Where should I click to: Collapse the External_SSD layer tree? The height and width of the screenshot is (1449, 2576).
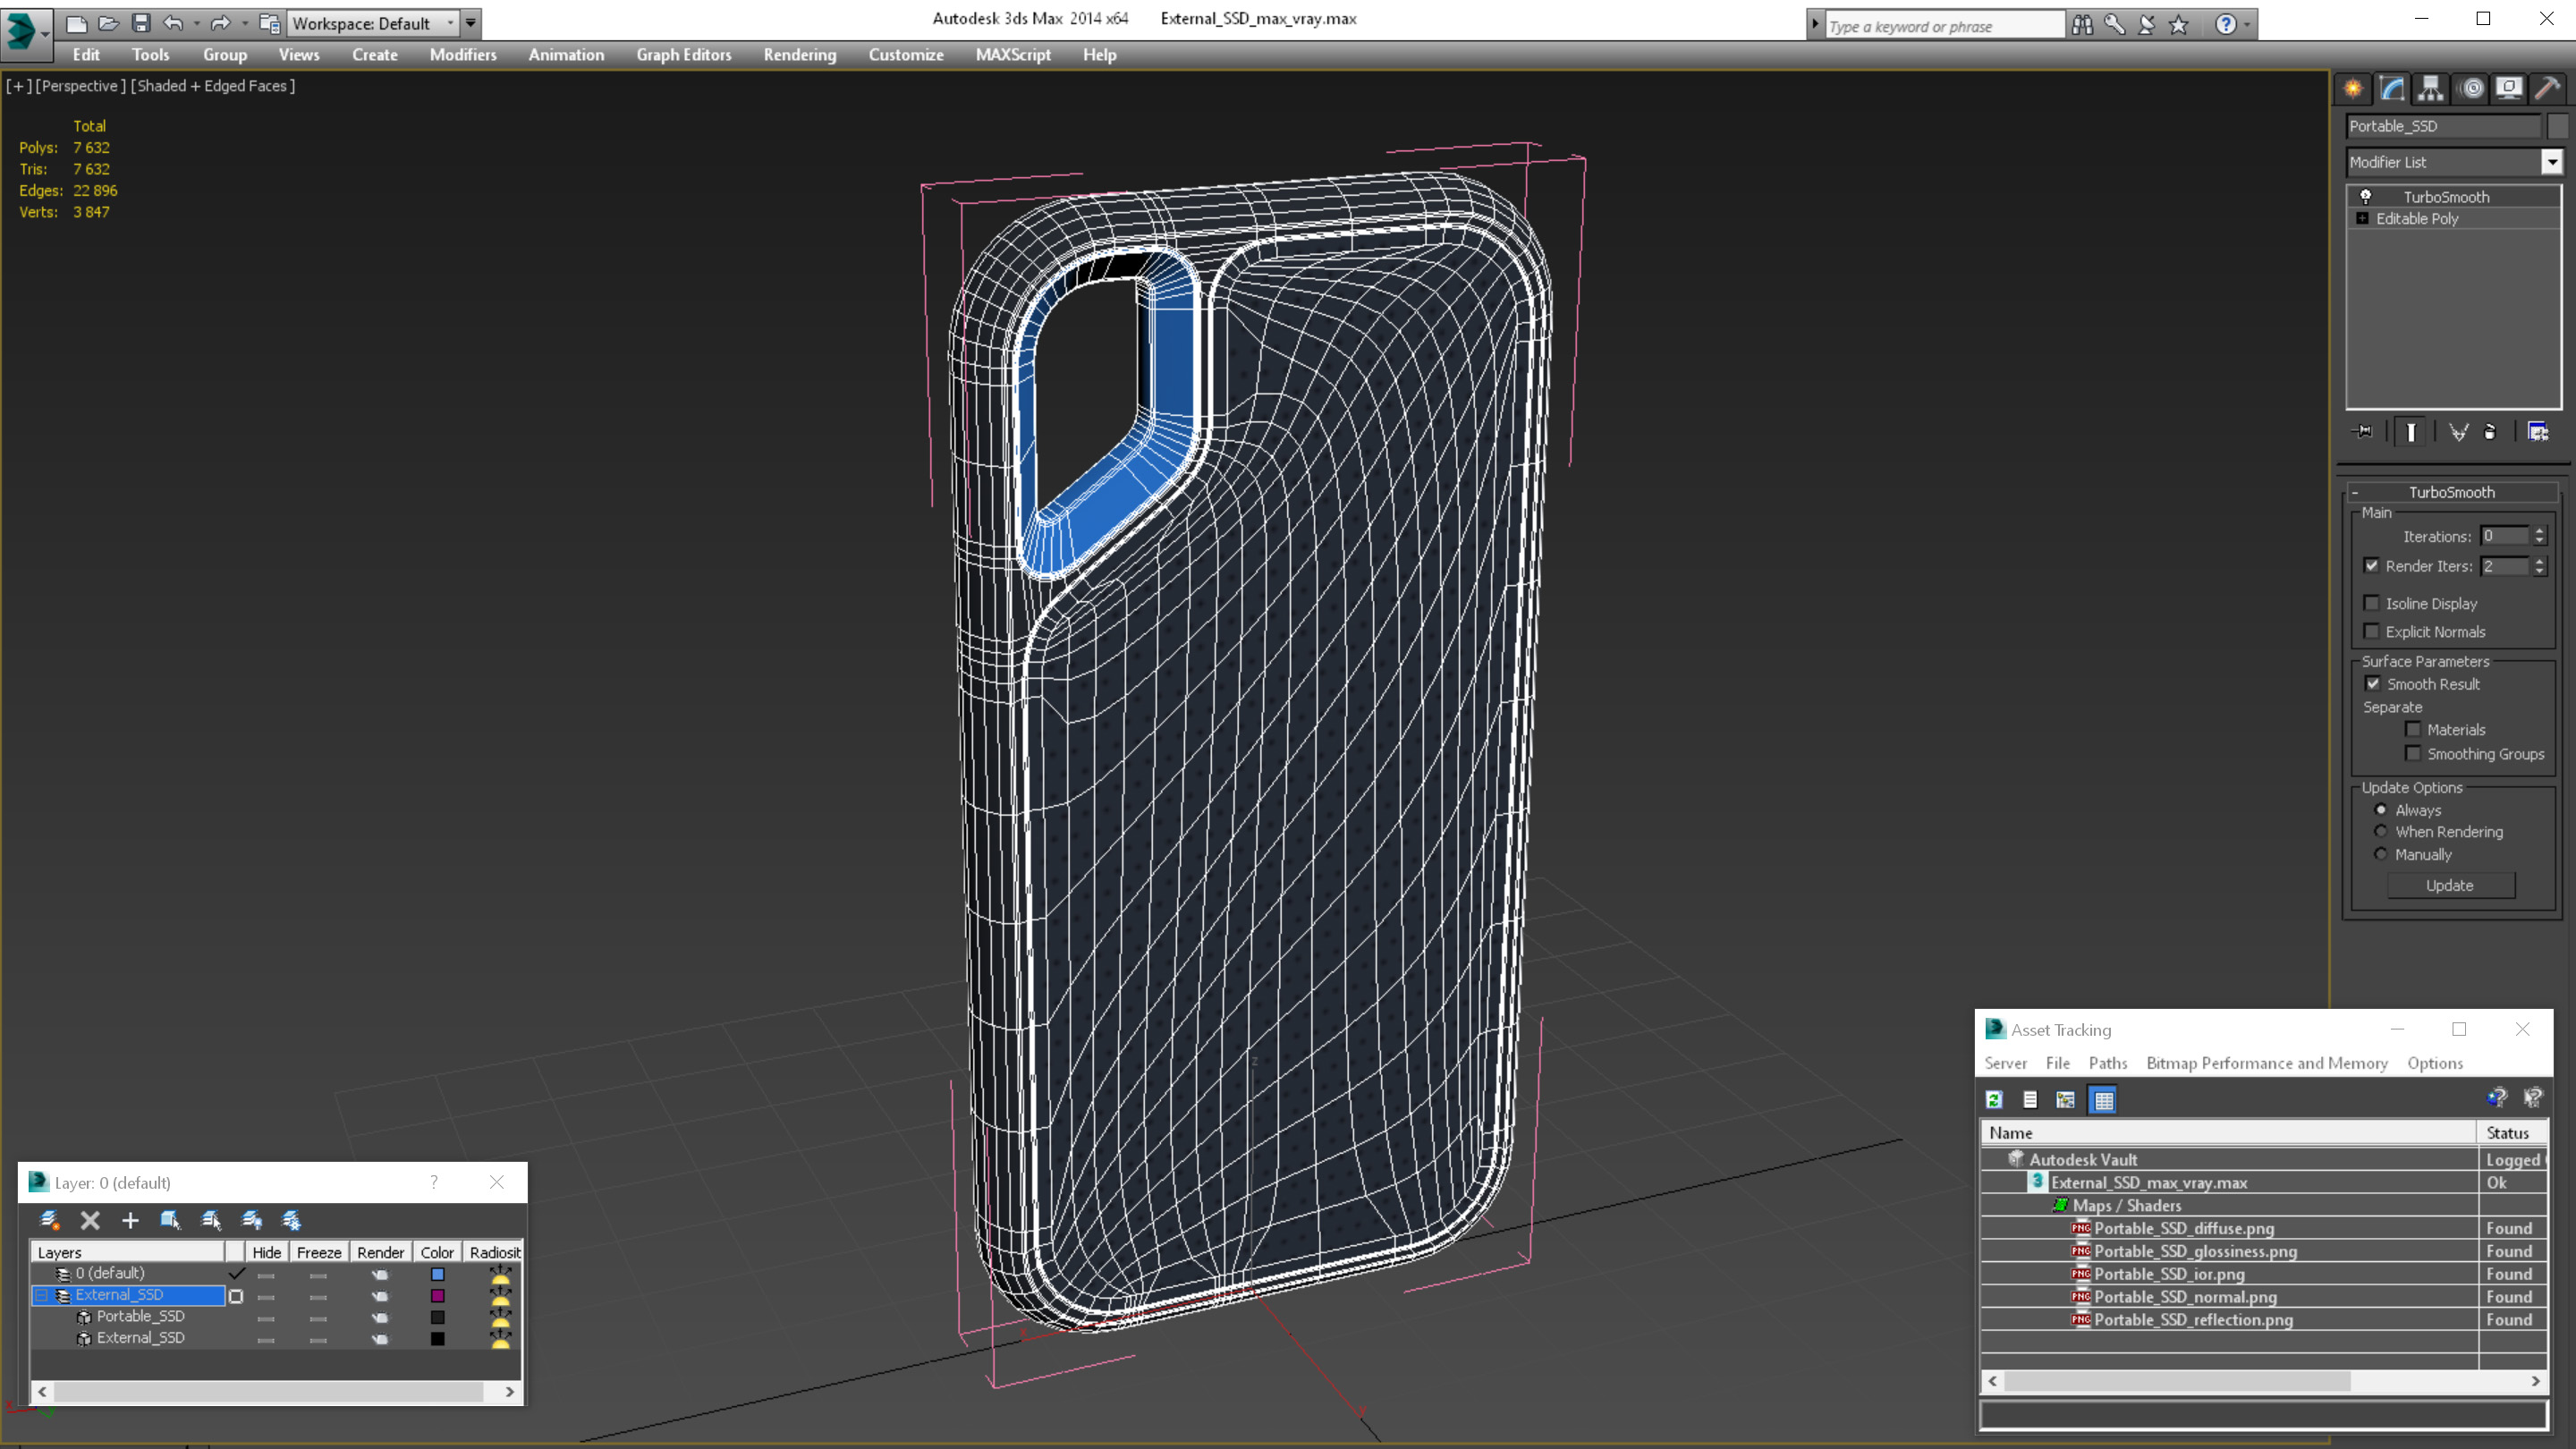(x=42, y=1295)
